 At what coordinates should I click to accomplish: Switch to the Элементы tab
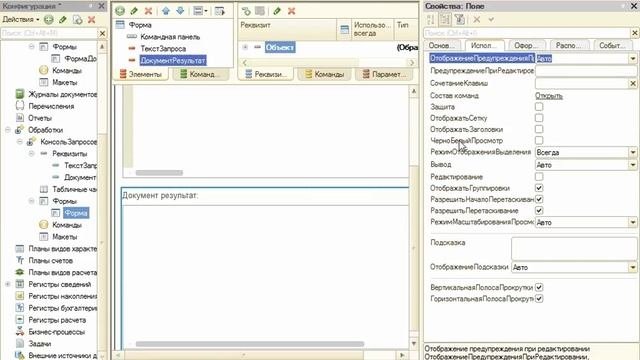(x=141, y=74)
